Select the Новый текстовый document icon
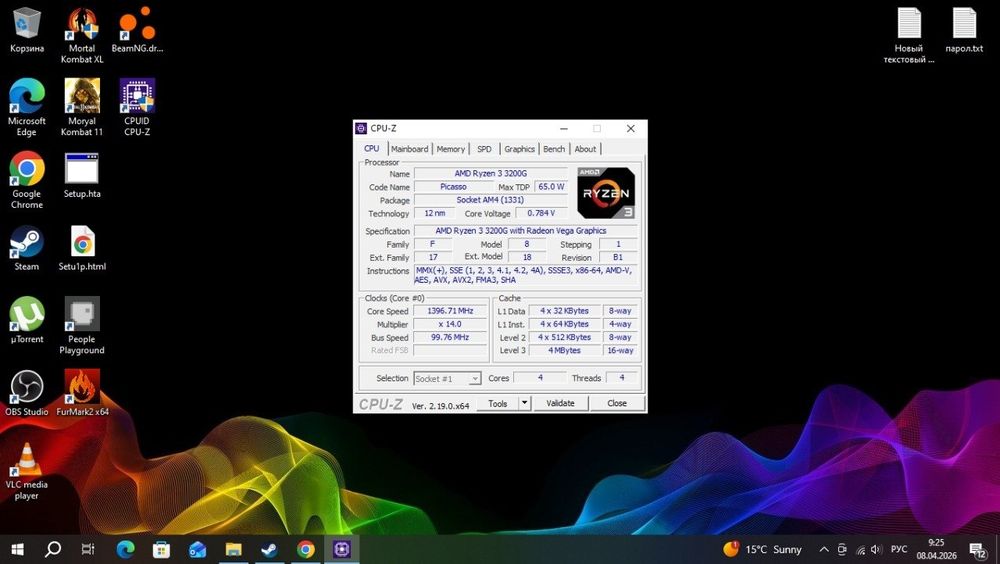Image resolution: width=1000 pixels, height=564 pixels. pos(909,35)
